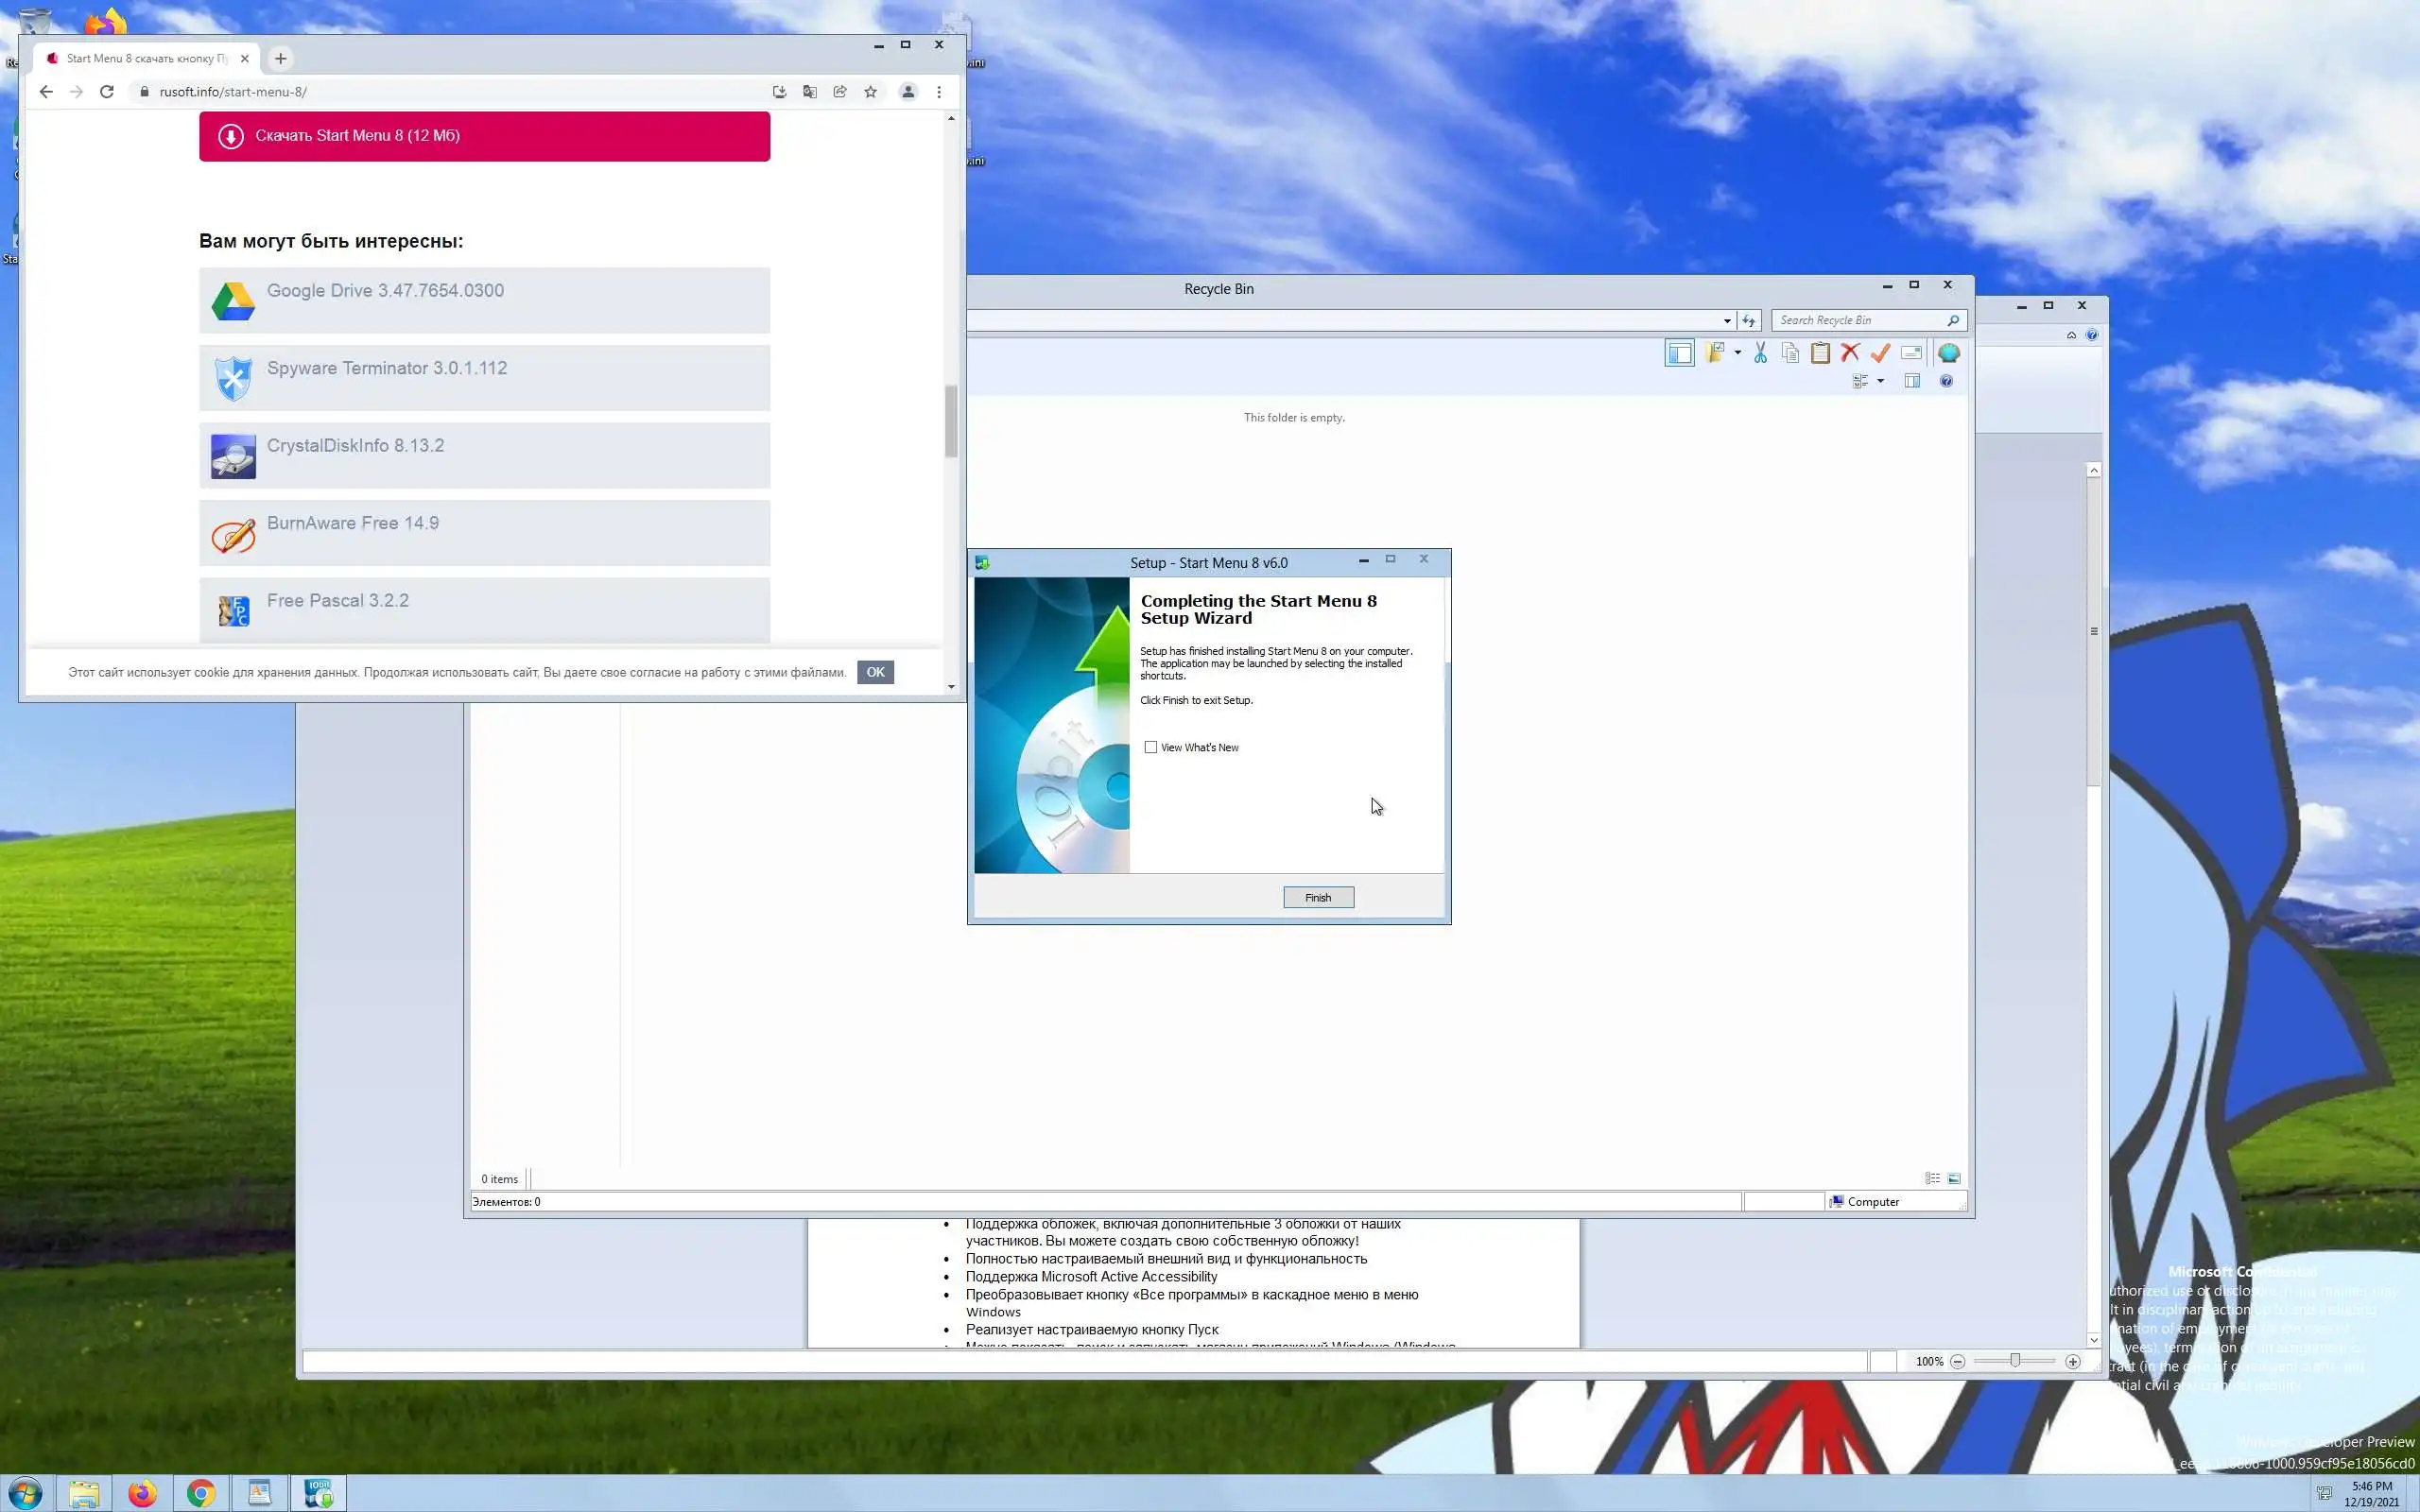Click the Paste clipboard icon
2420x1512 pixels.
pos(1820,353)
